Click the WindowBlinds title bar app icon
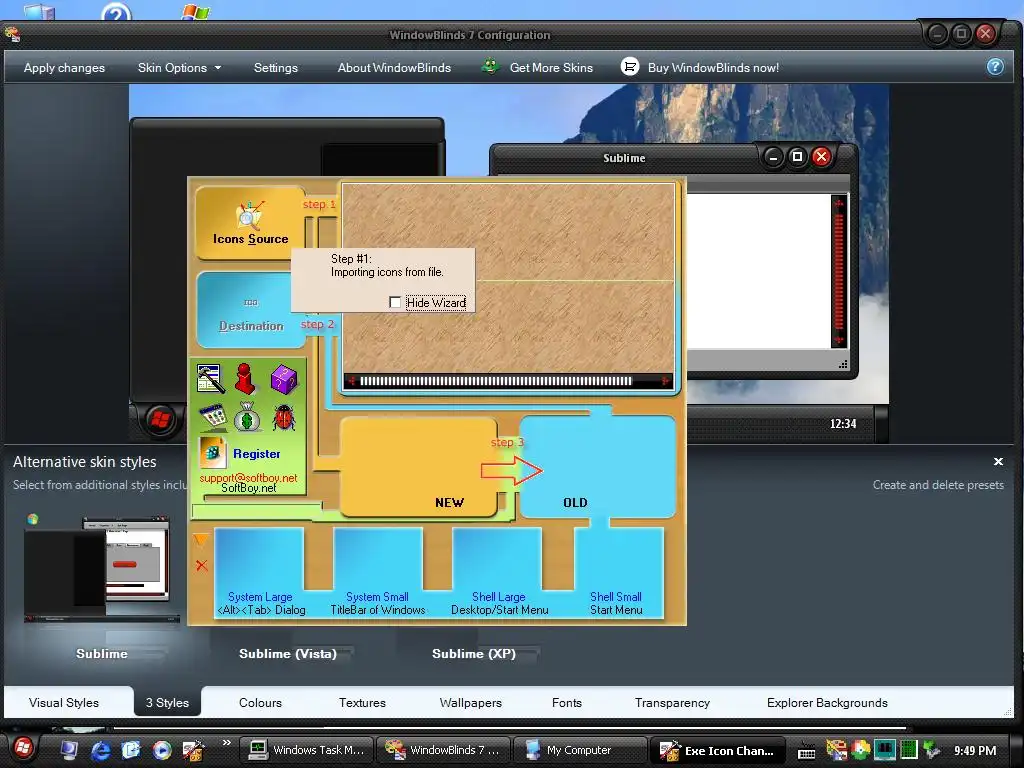 pos(12,35)
